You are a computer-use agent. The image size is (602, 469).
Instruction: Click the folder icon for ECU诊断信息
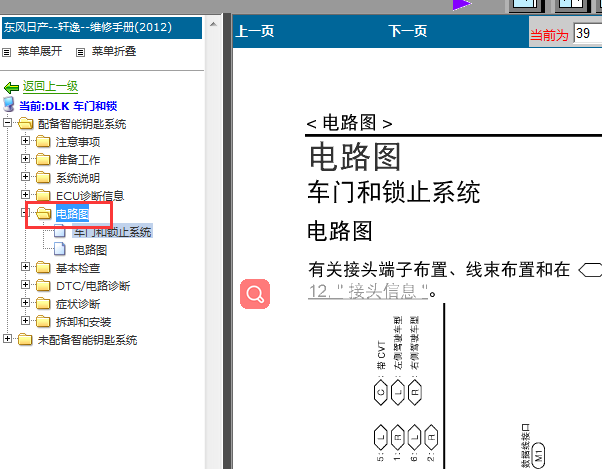[43, 195]
